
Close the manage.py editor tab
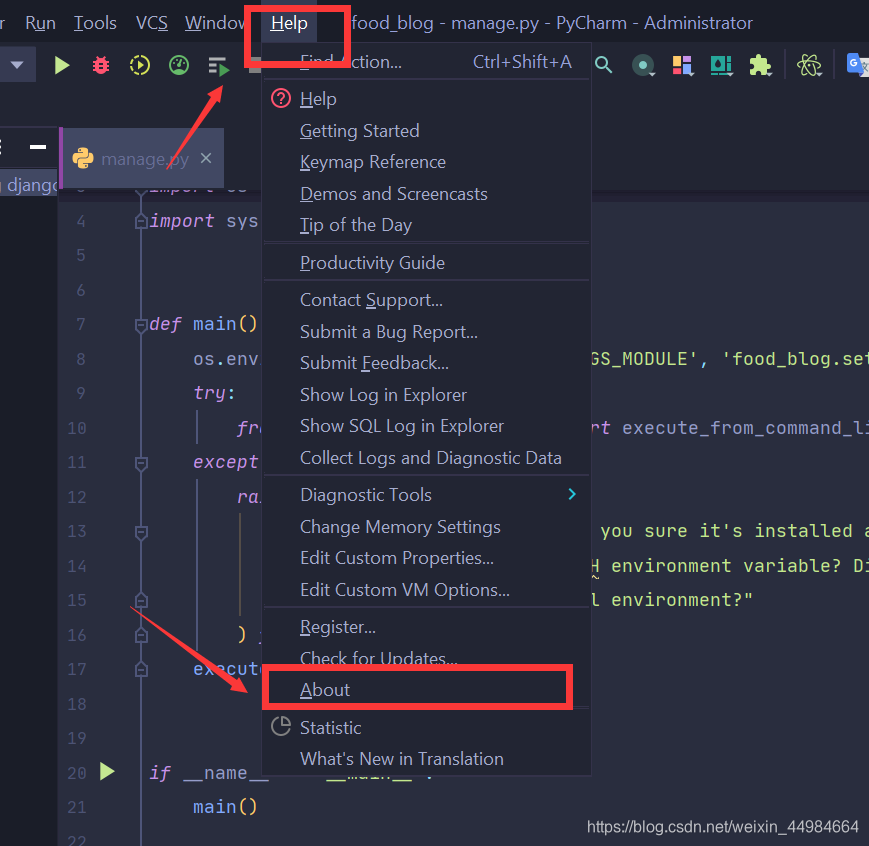point(206,159)
